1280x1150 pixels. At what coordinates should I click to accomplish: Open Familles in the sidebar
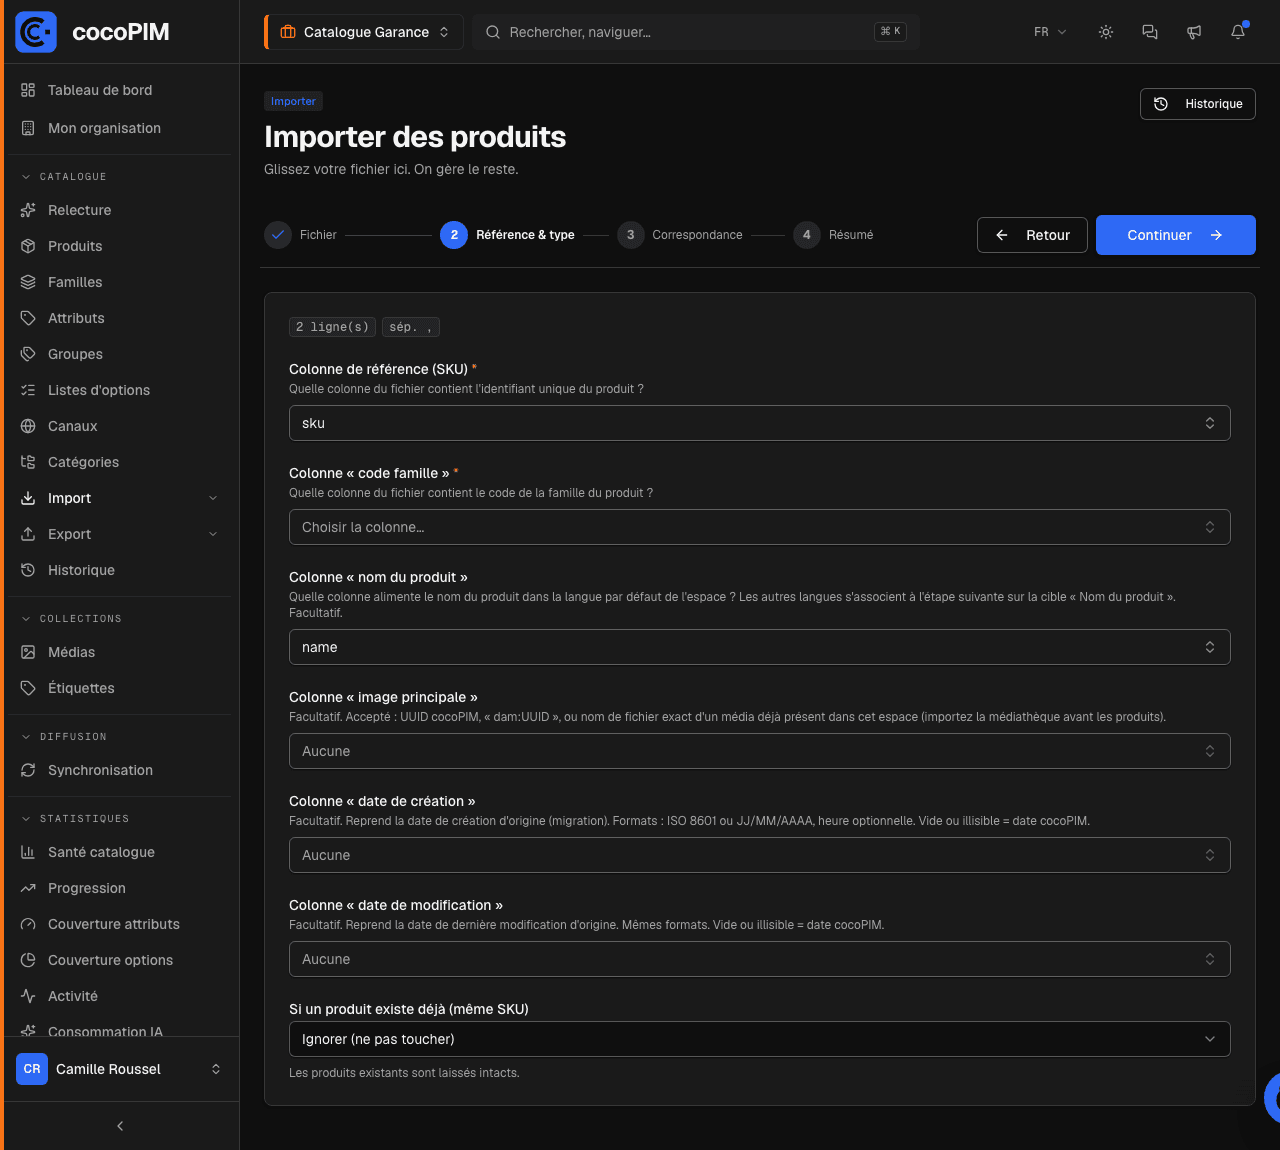[x=120, y=282]
